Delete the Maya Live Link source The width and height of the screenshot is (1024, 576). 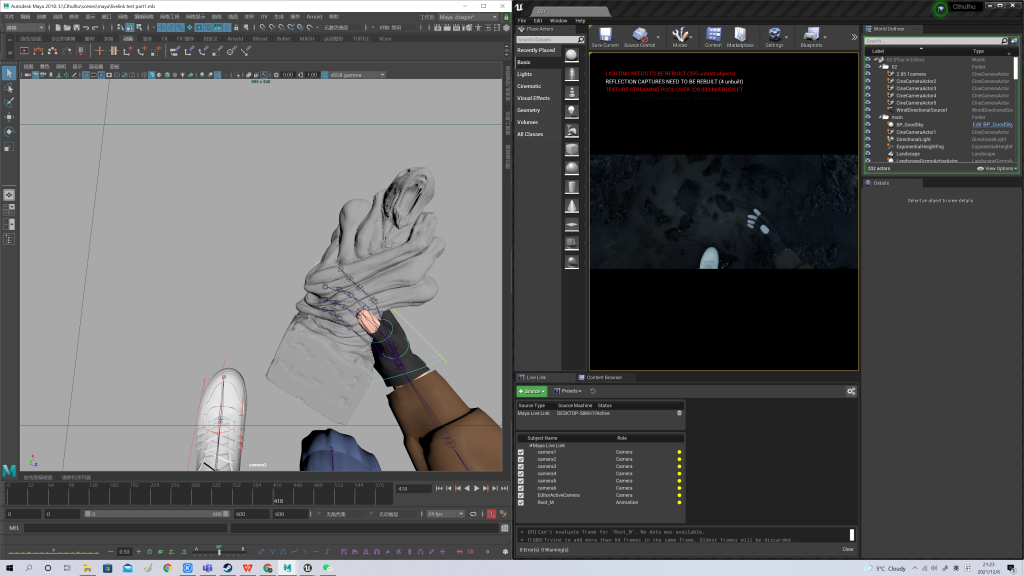point(679,413)
